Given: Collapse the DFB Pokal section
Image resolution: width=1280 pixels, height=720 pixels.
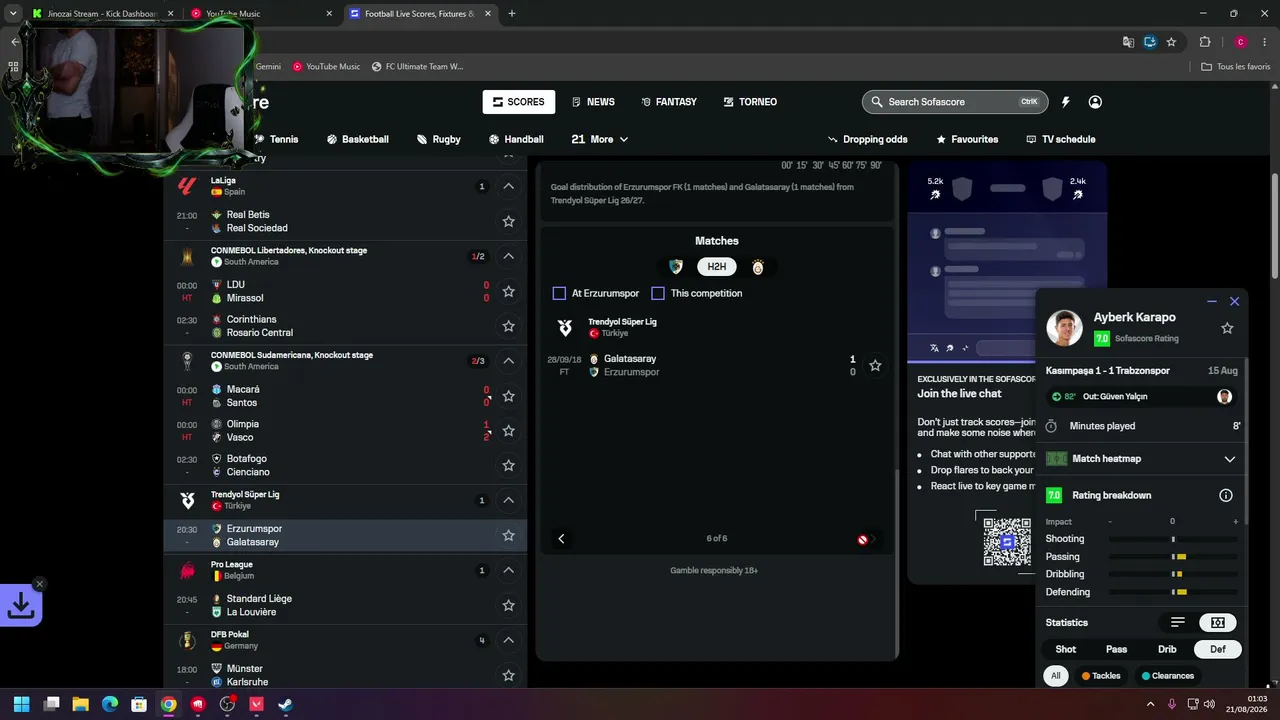Looking at the screenshot, I should click(x=508, y=640).
